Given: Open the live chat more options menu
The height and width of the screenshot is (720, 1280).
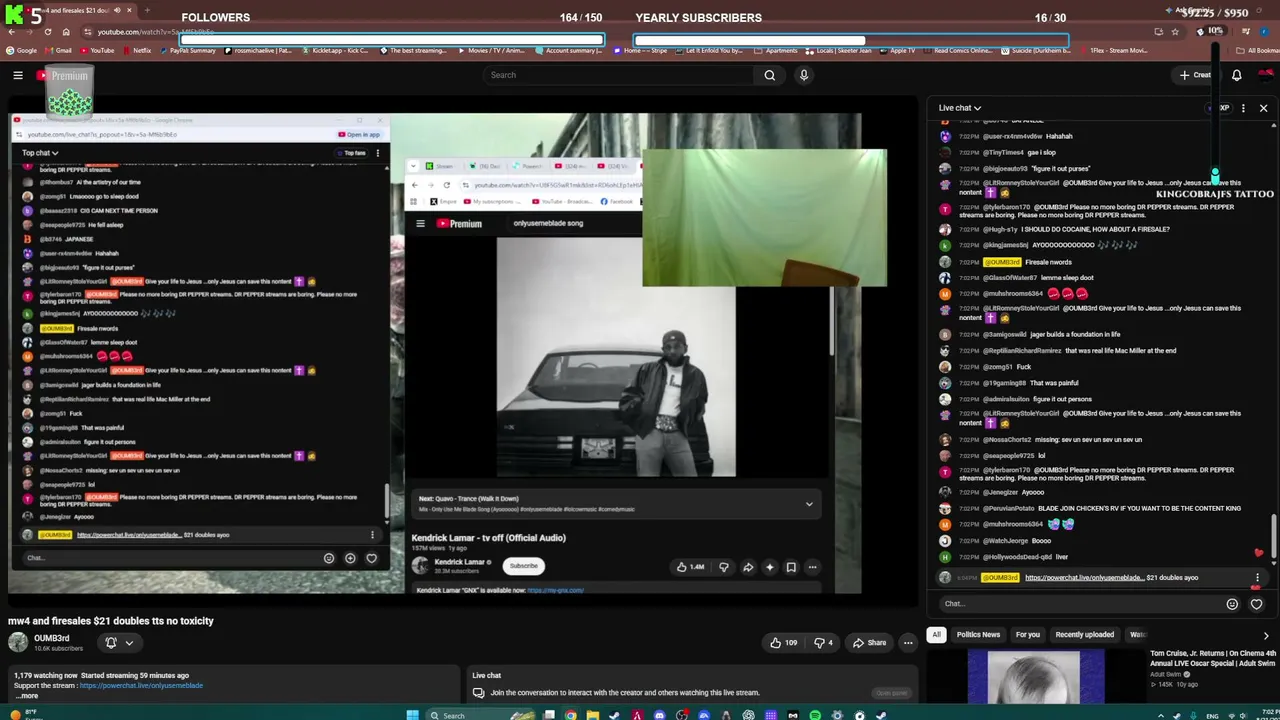Looking at the screenshot, I should [1243, 108].
